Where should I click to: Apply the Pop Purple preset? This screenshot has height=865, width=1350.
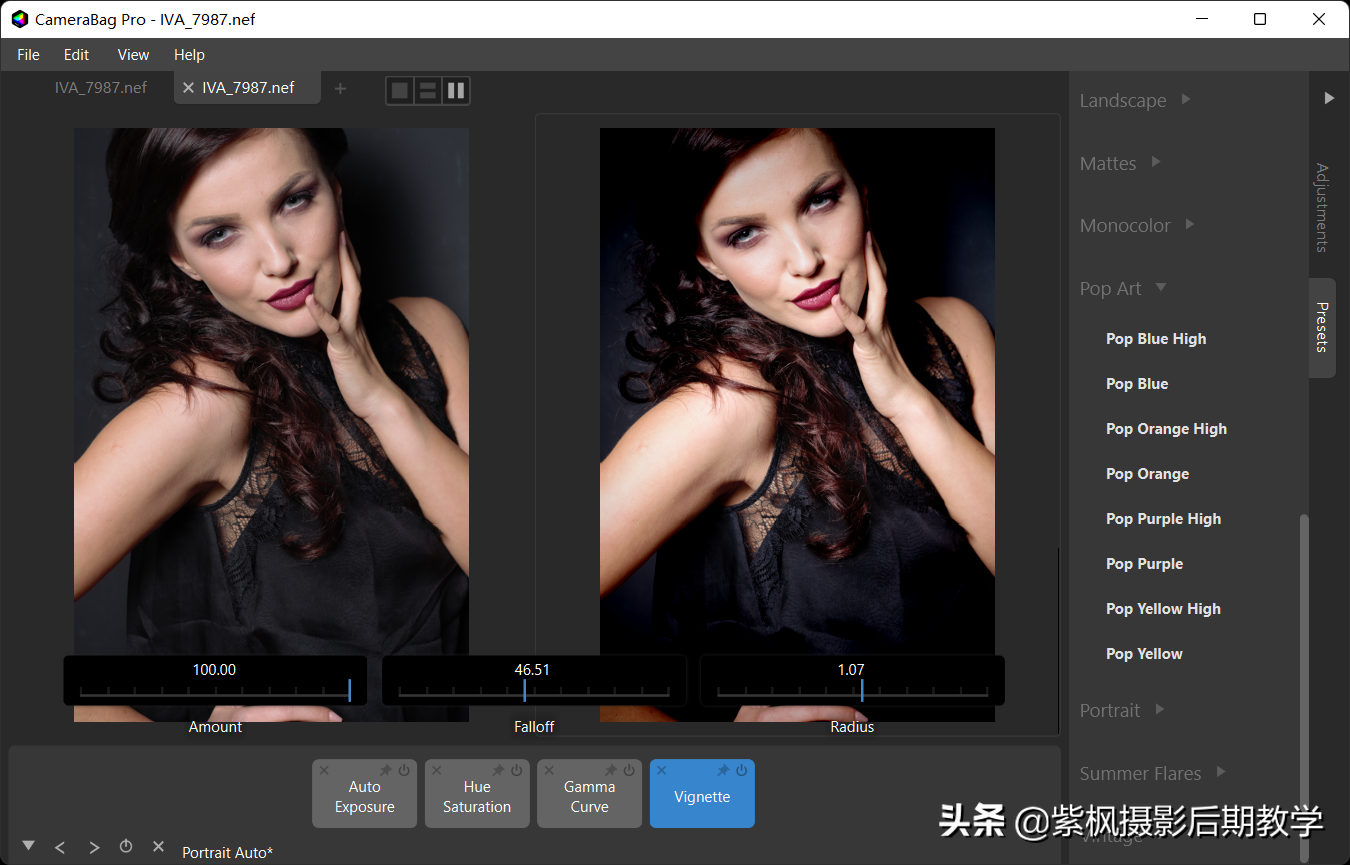click(1144, 564)
